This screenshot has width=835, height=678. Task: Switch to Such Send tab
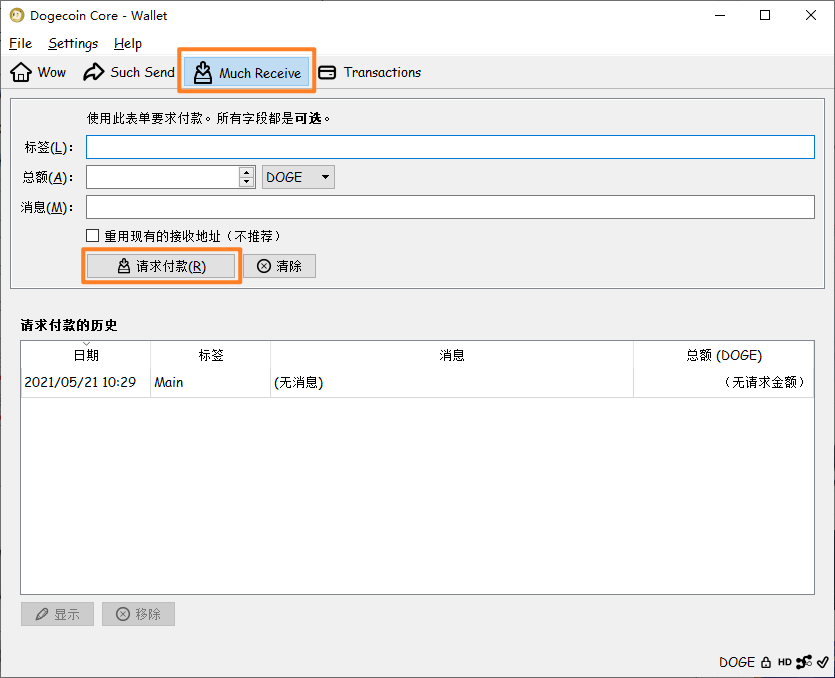[x=129, y=72]
